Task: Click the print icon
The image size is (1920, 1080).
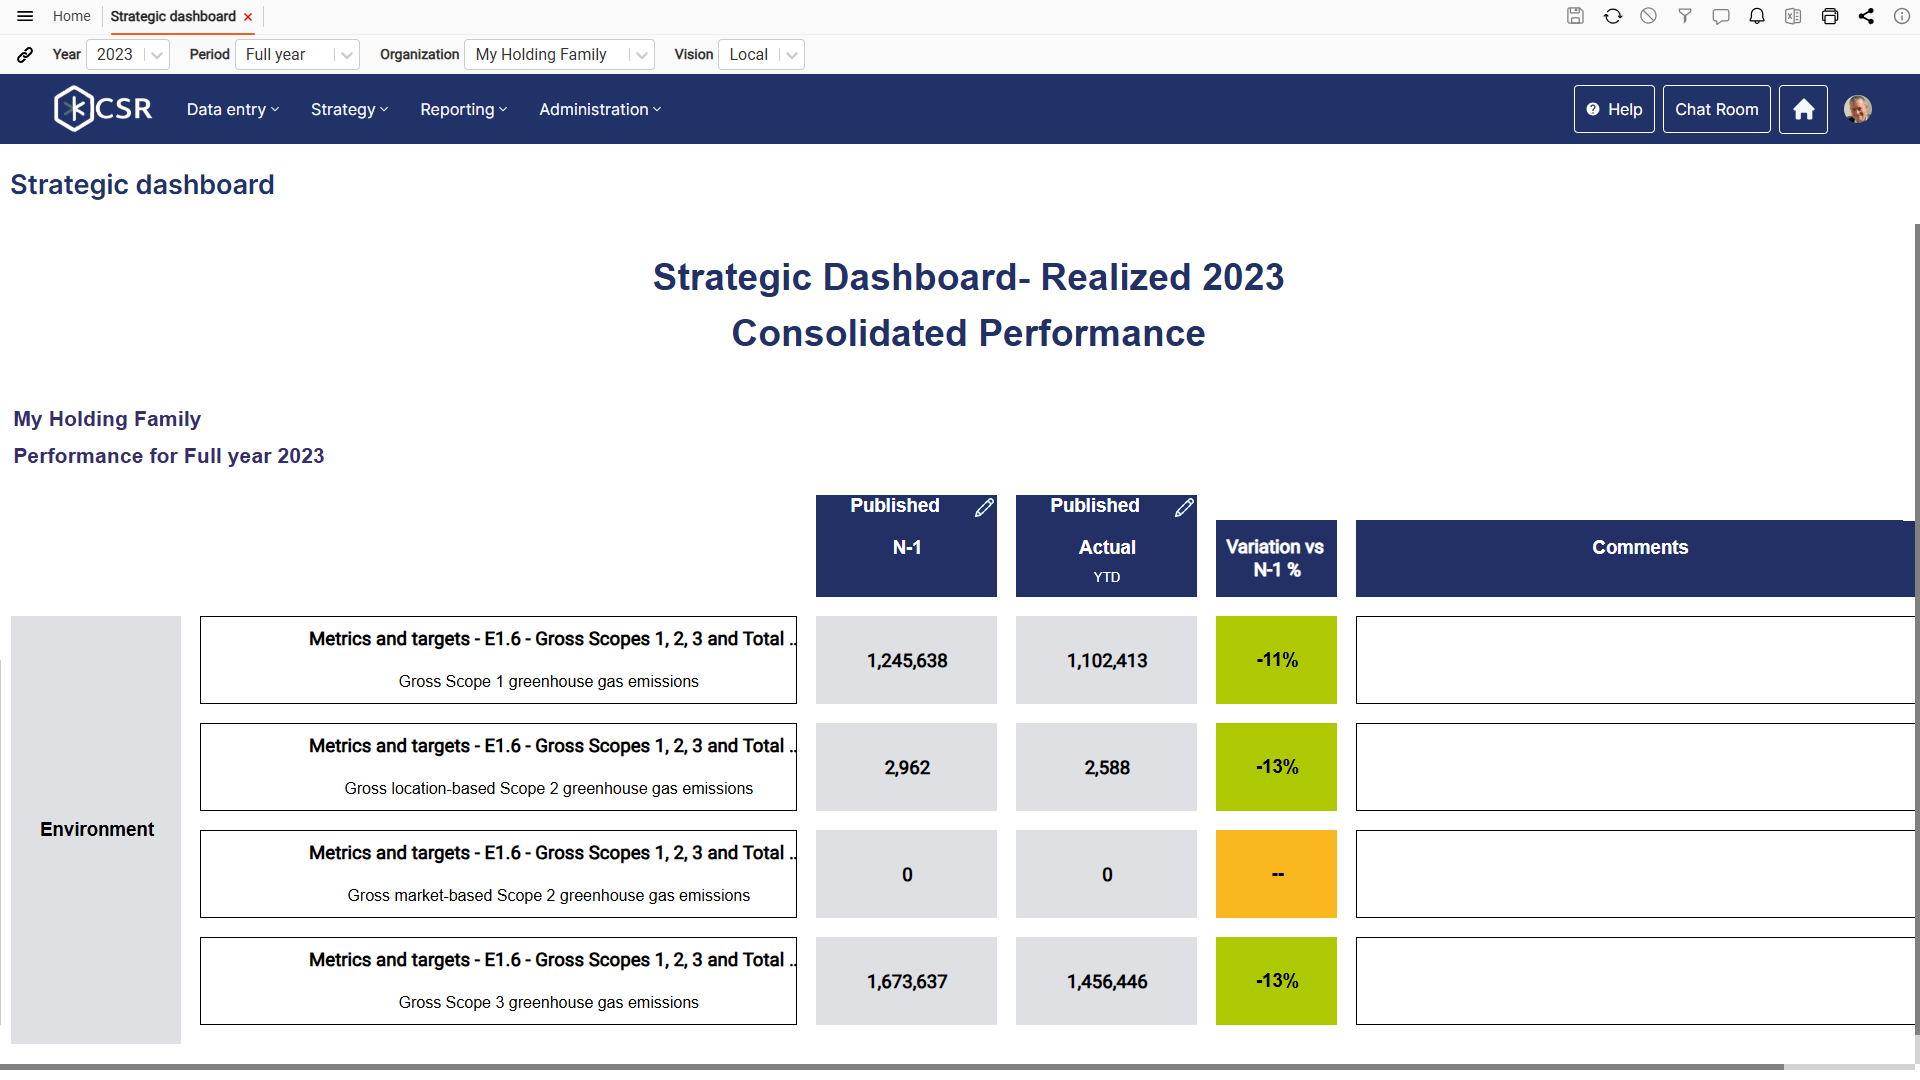Action: click(x=1830, y=16)
